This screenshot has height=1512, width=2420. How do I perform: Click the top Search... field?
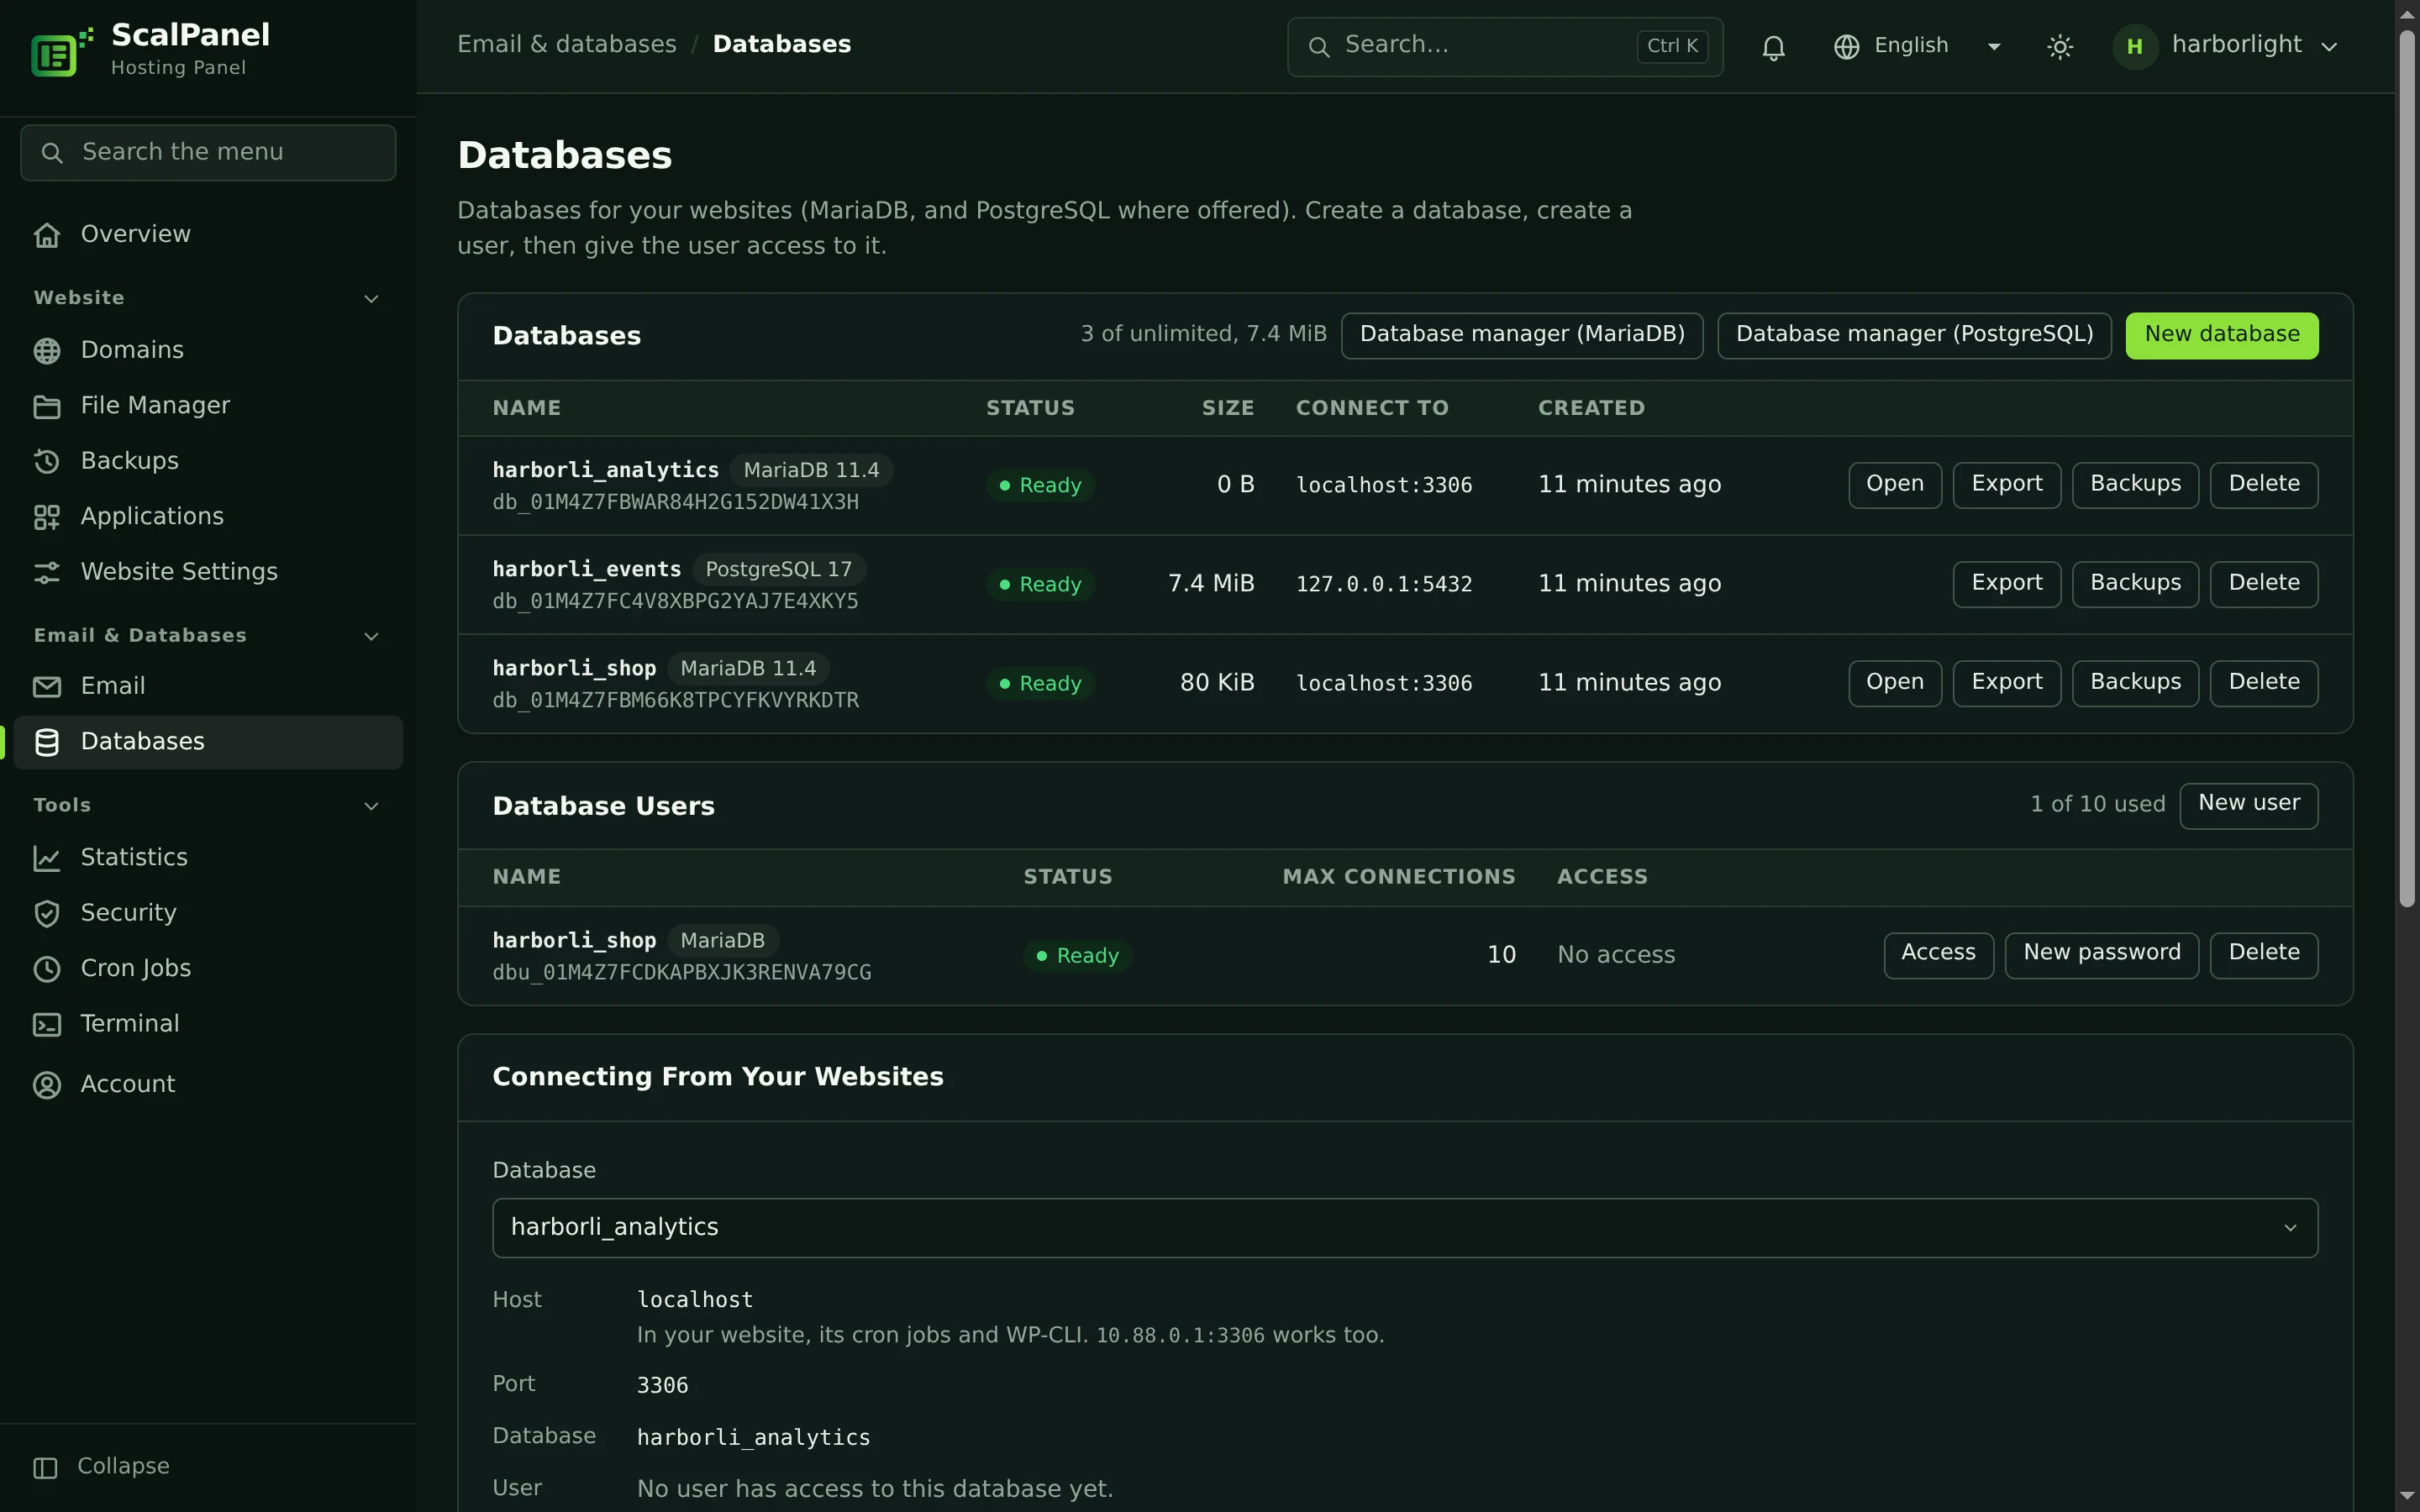pos(1504,46)
